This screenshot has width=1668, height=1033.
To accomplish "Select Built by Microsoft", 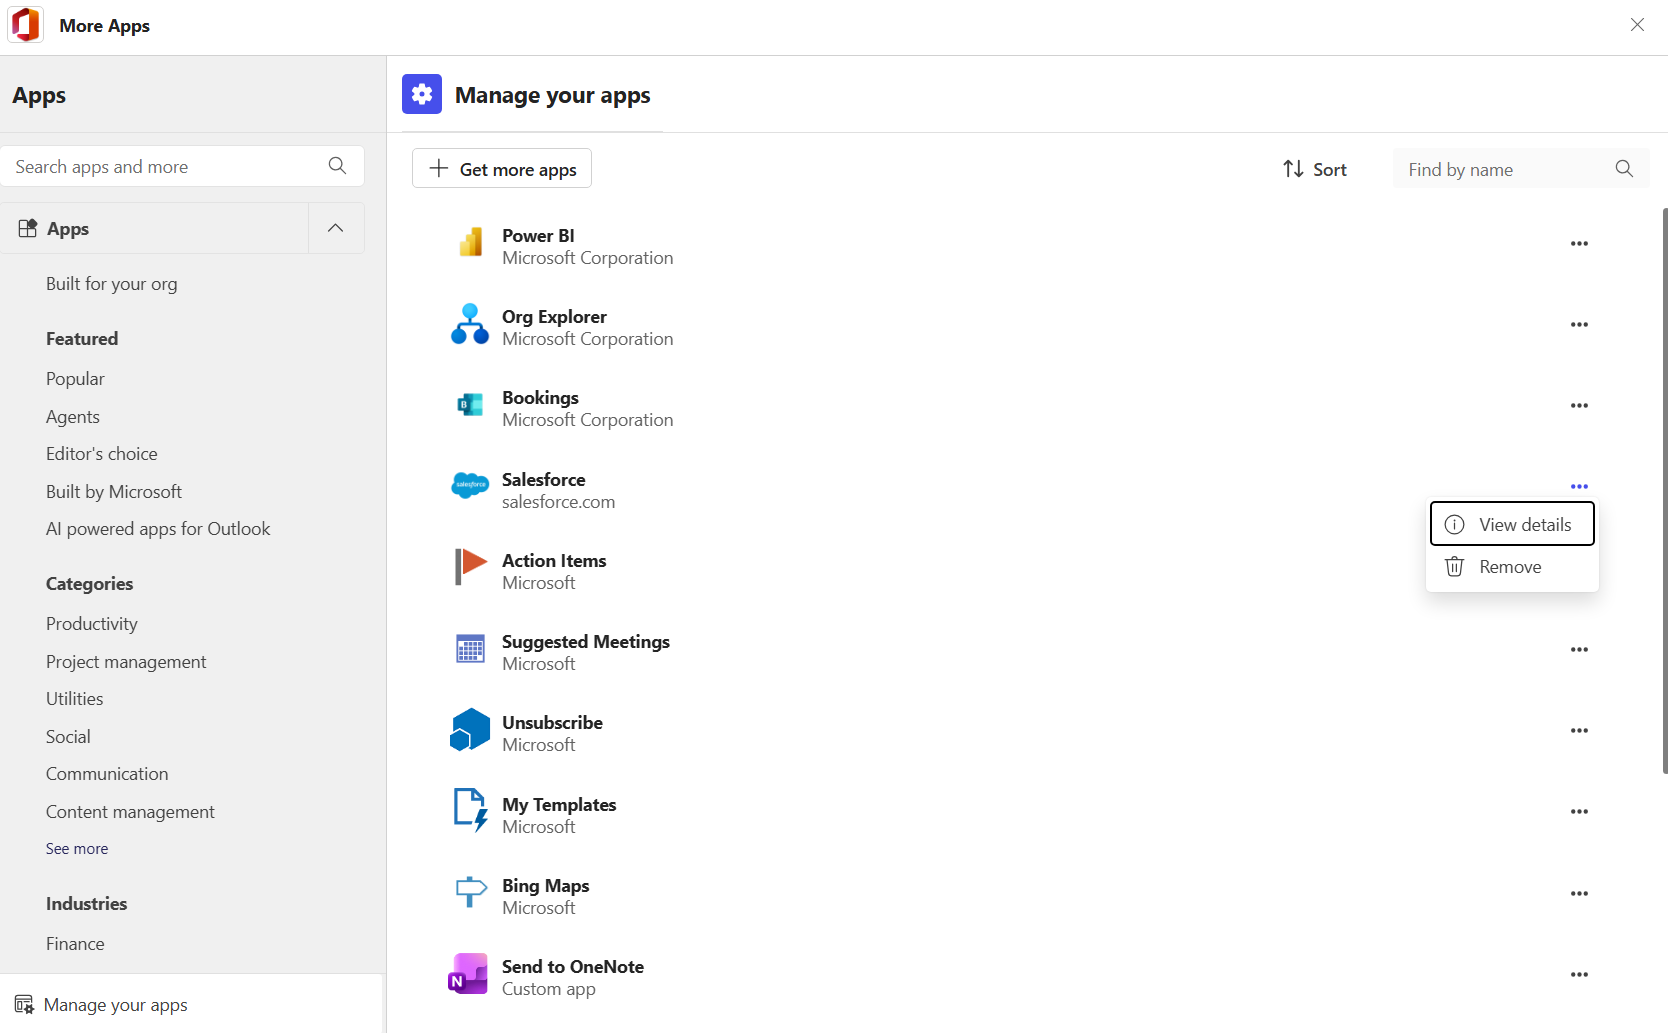I will click(114, 492).
